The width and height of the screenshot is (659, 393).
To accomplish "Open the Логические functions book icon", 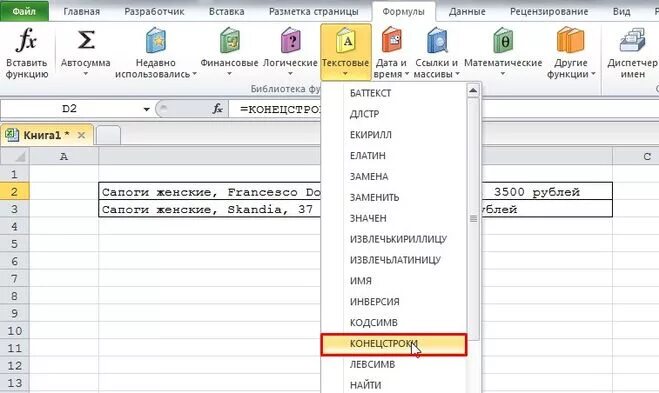I will 290,40.
